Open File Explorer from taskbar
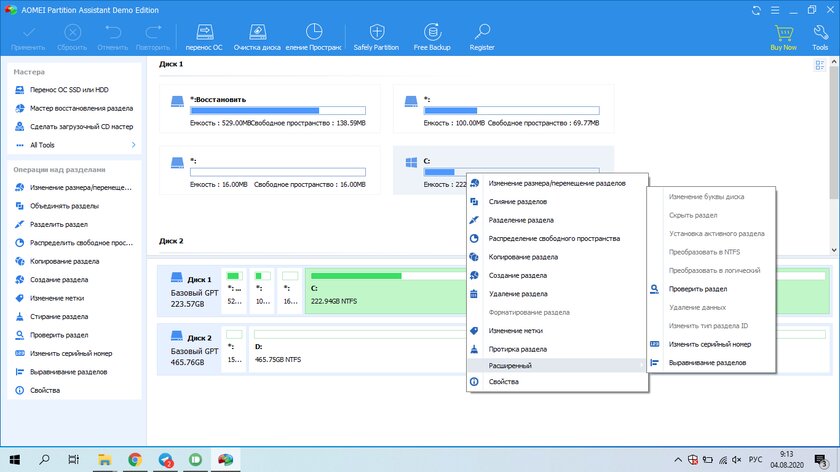Viewport: 840px width, 472px height. tap(104, 460)
